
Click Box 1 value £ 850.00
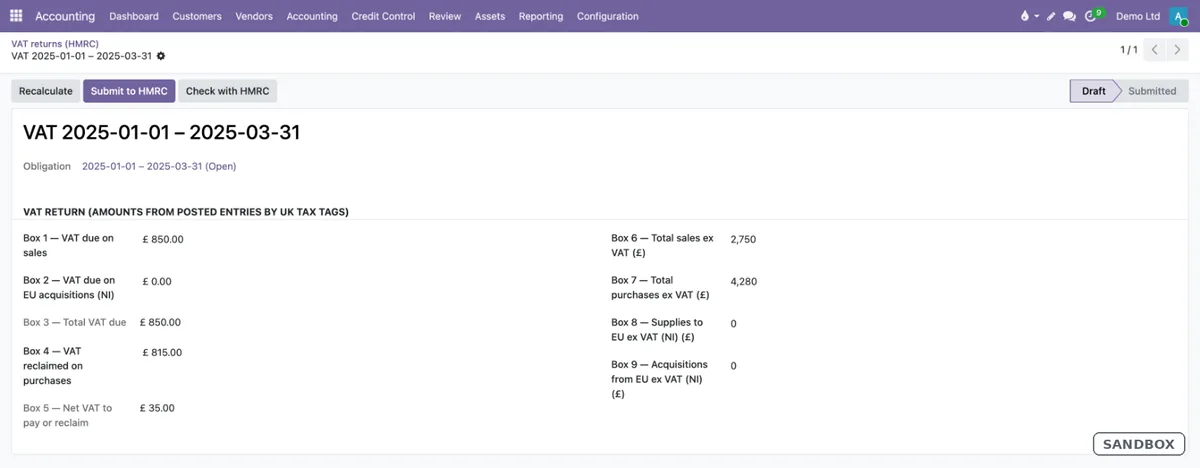pyautogui.click(x=163, y=239)
